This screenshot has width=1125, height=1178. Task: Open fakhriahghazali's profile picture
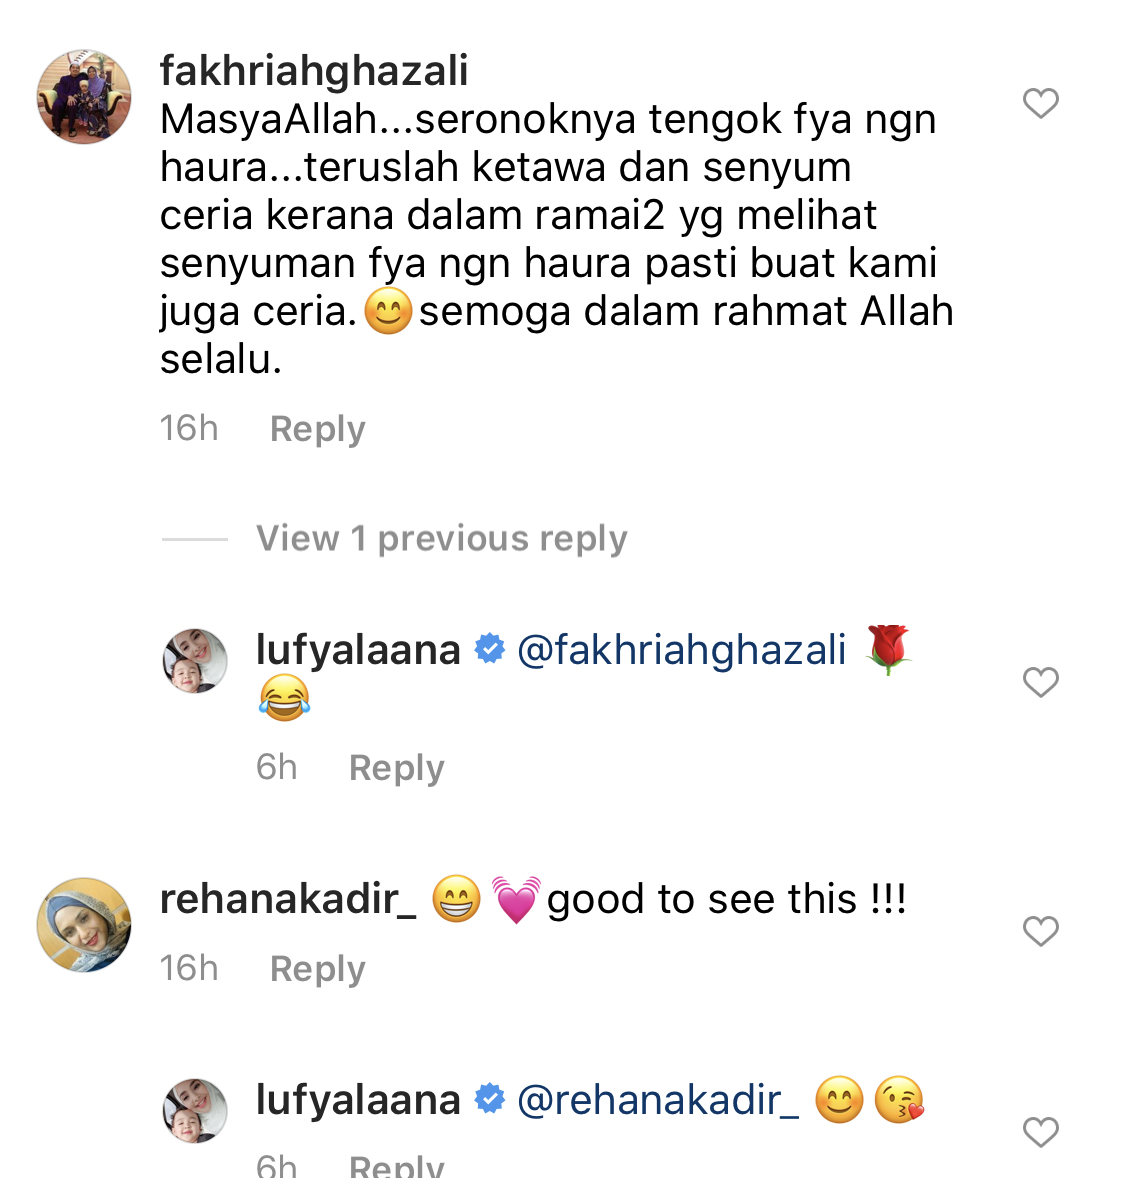[84, 97]
